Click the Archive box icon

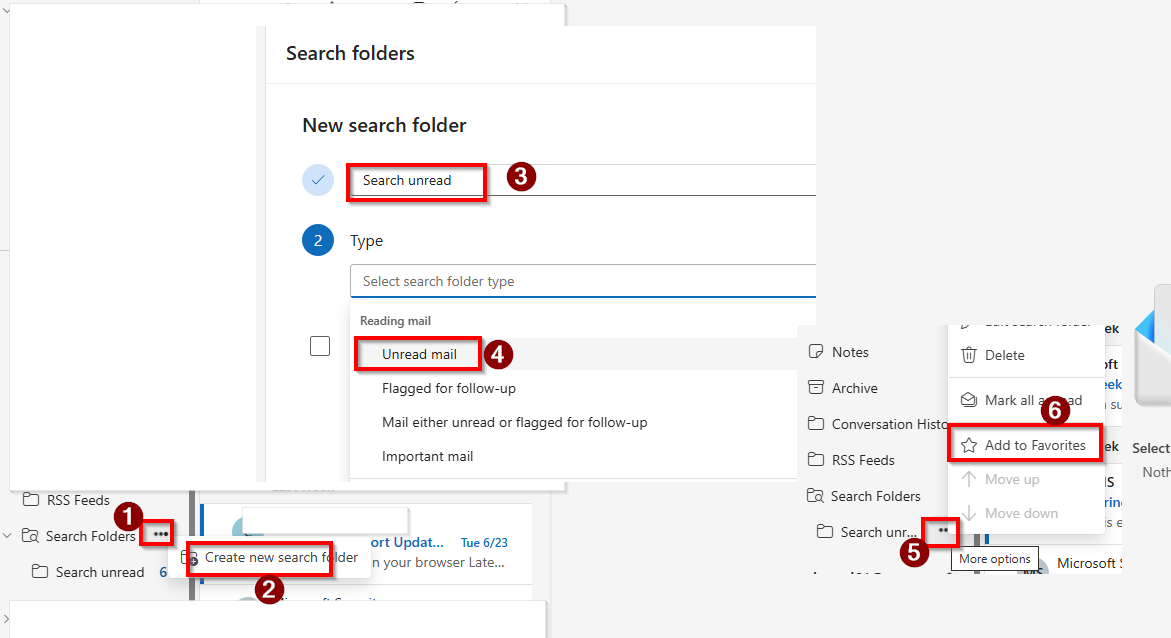point(816,387)
